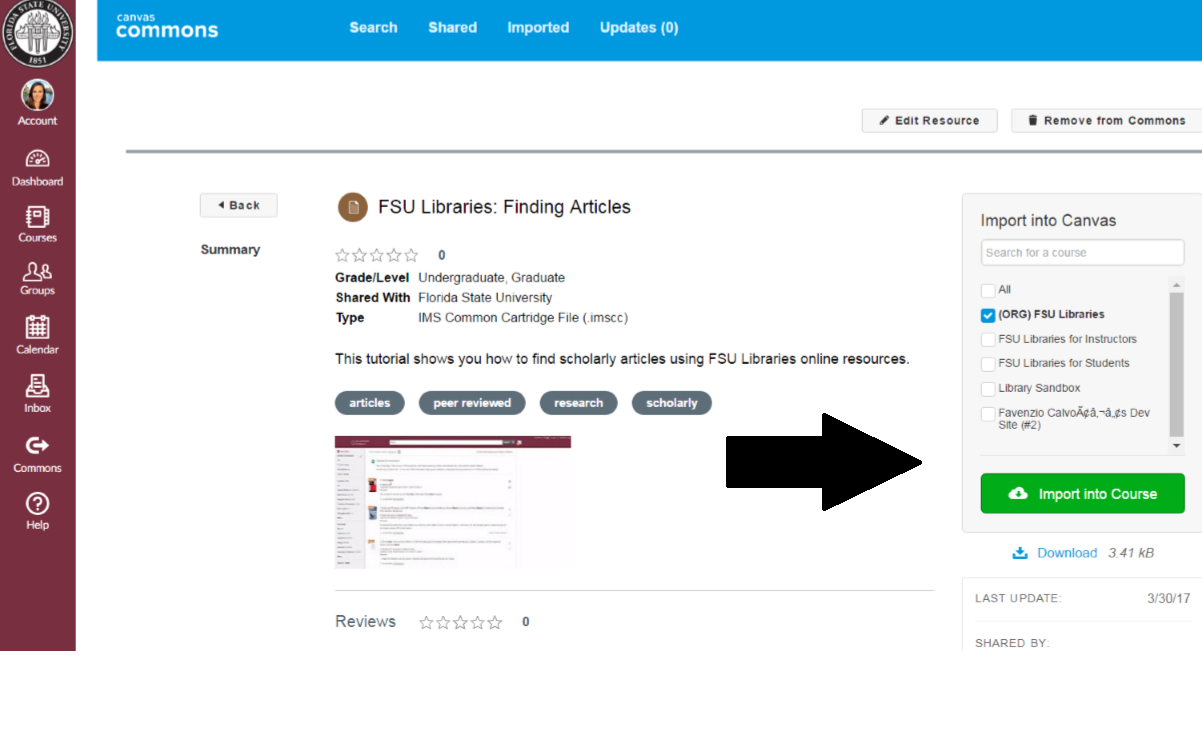
Task: Select the peer reviewed tag
Action: point(472,403)
